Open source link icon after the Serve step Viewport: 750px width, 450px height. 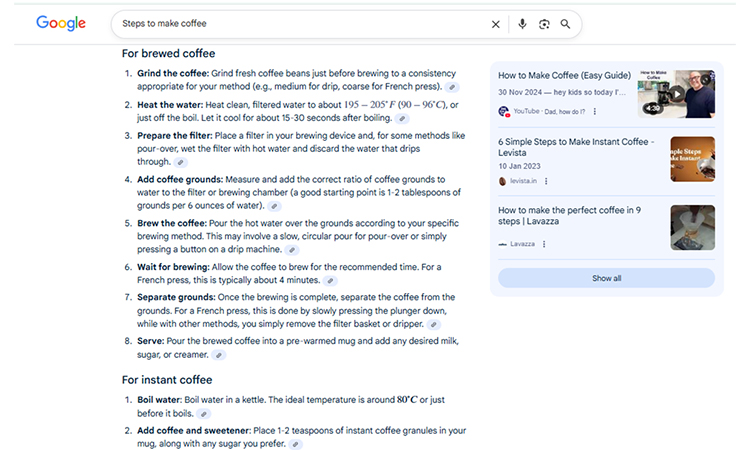[x=219, y=355]
